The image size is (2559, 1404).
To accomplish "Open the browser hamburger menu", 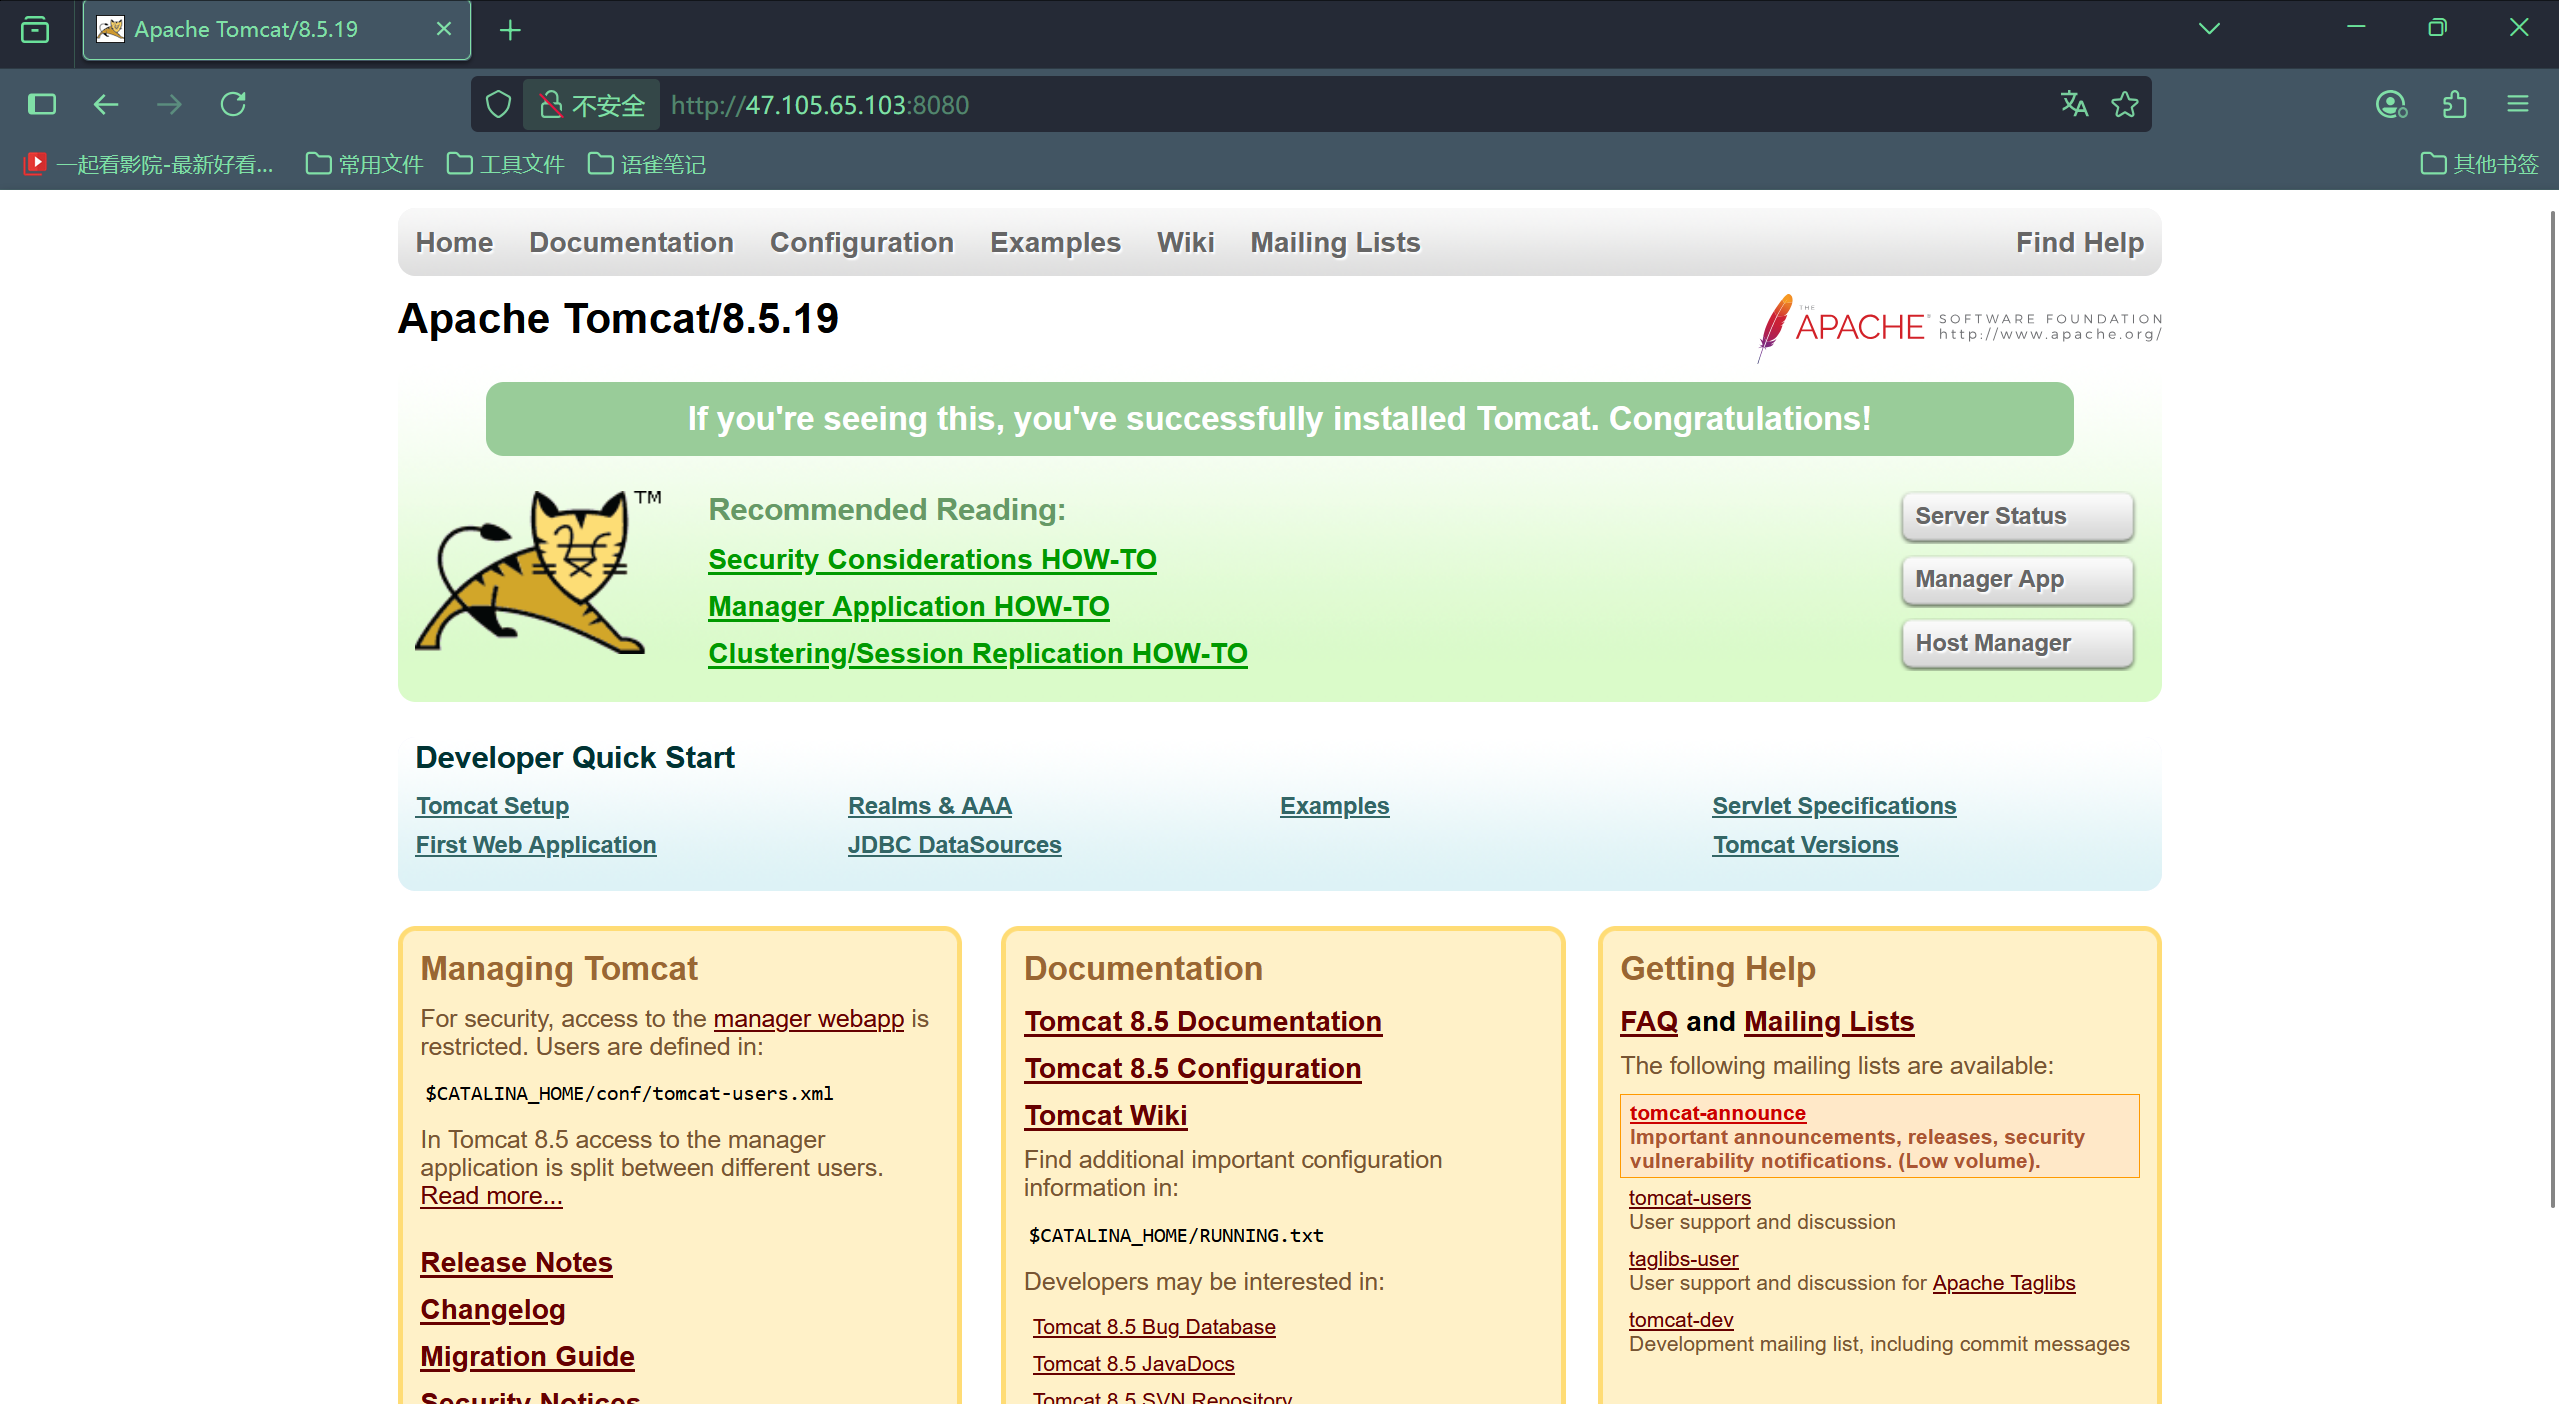I will point(2518,104).
